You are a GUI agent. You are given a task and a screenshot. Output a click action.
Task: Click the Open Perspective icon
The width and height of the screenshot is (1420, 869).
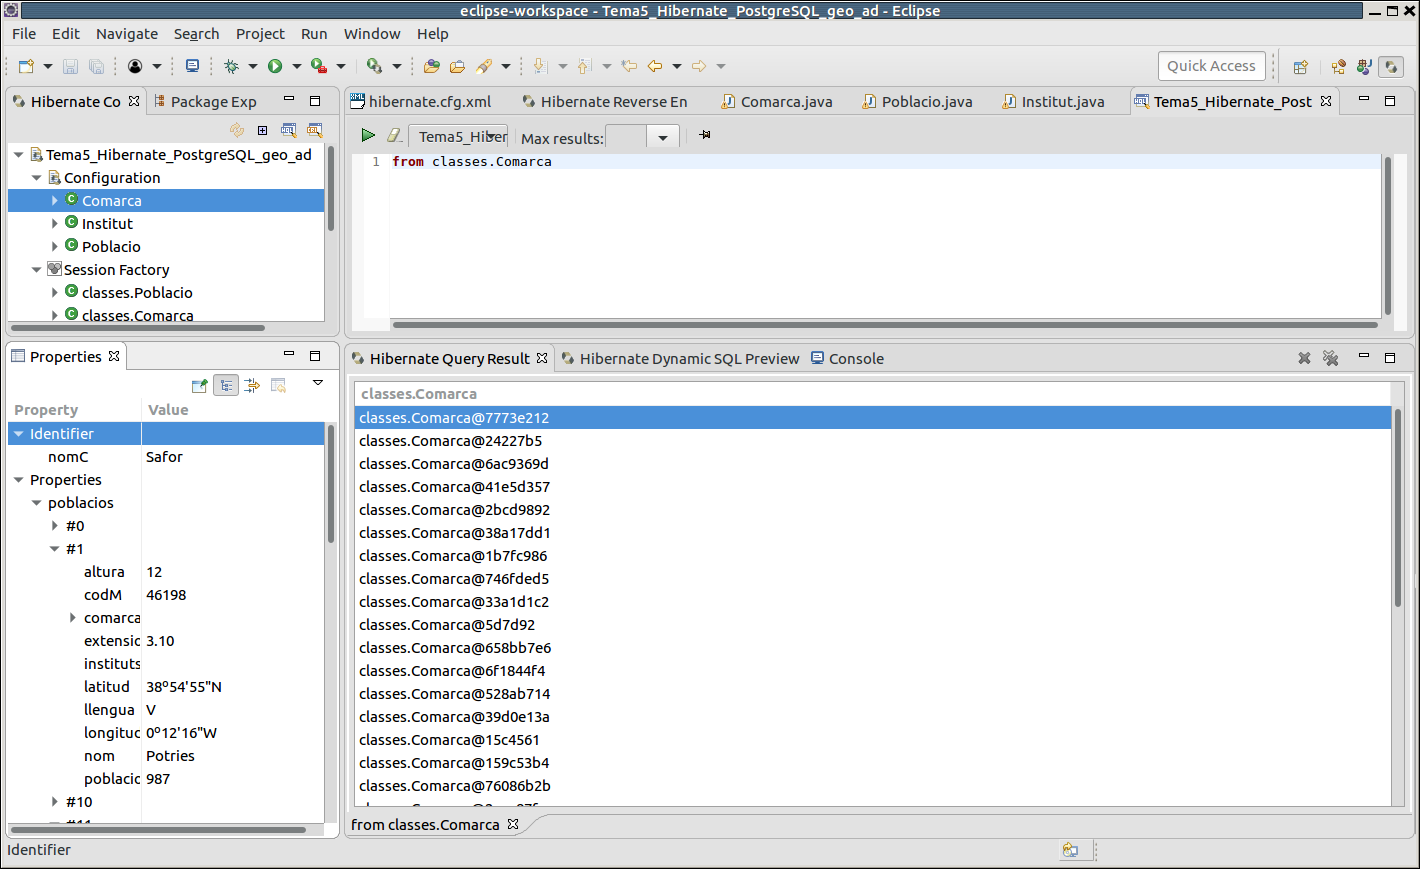[1300, 67]
